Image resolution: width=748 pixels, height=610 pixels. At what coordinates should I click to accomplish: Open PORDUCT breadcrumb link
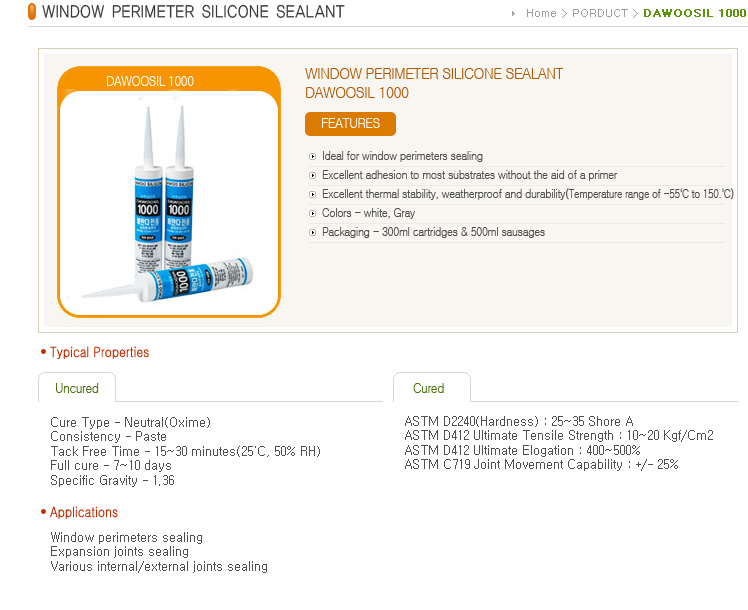click(x=600, y=13)
